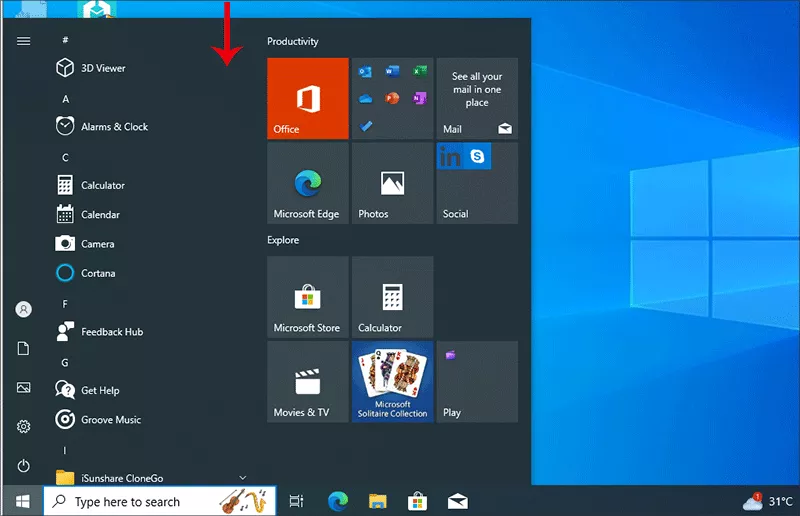The width and height of the screenshot is (800, 516).
Task: Click the Productivity group heading
Action: point(292,41)
